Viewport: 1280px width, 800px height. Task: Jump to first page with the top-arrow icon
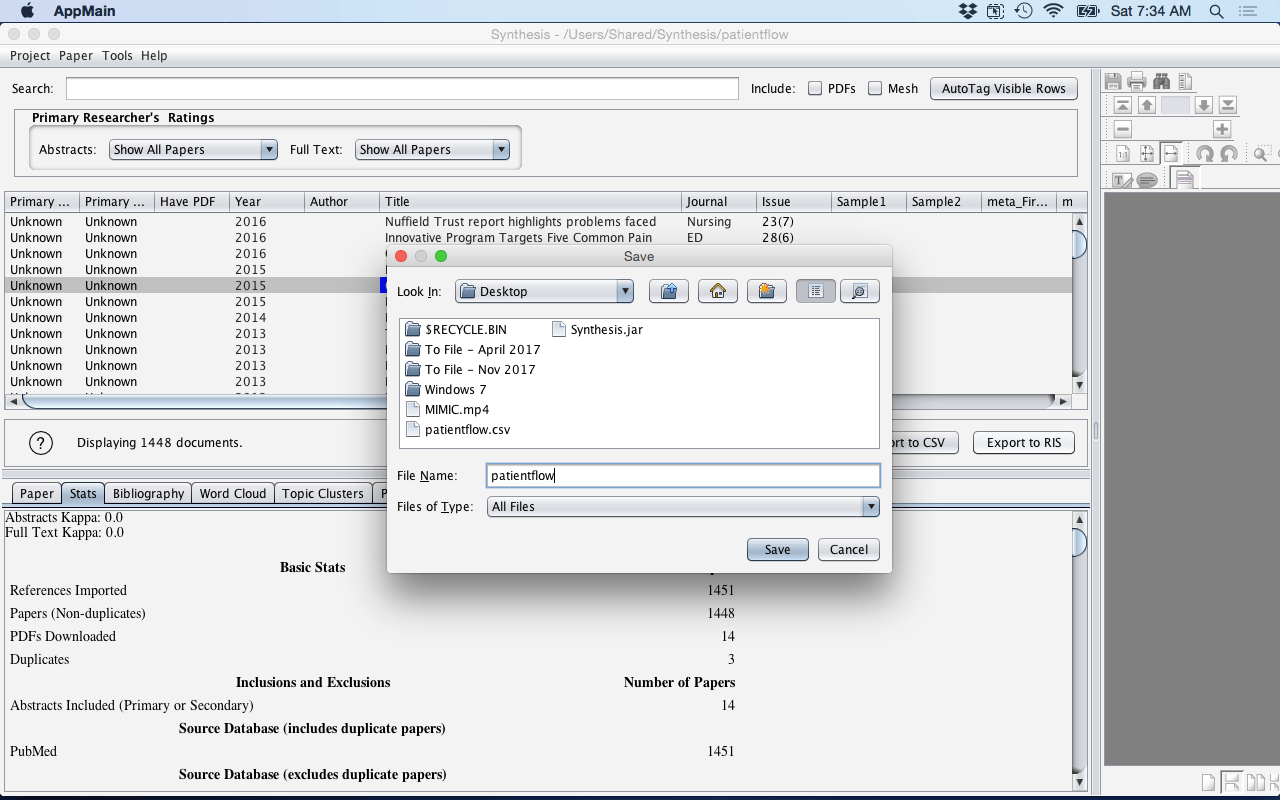click(x=1123, y=105)
